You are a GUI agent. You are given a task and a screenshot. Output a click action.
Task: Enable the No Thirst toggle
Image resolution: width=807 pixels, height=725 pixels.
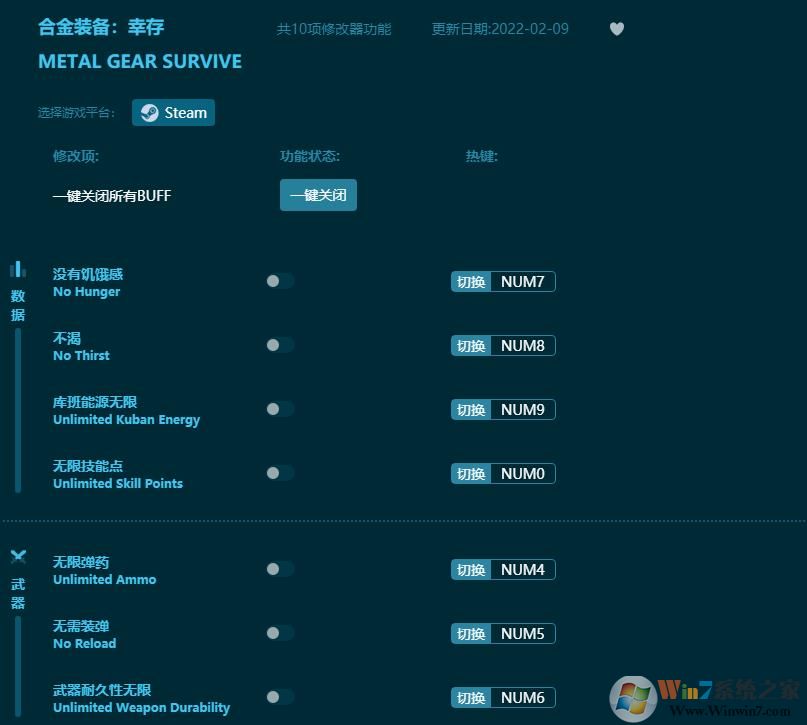[280, 345]
